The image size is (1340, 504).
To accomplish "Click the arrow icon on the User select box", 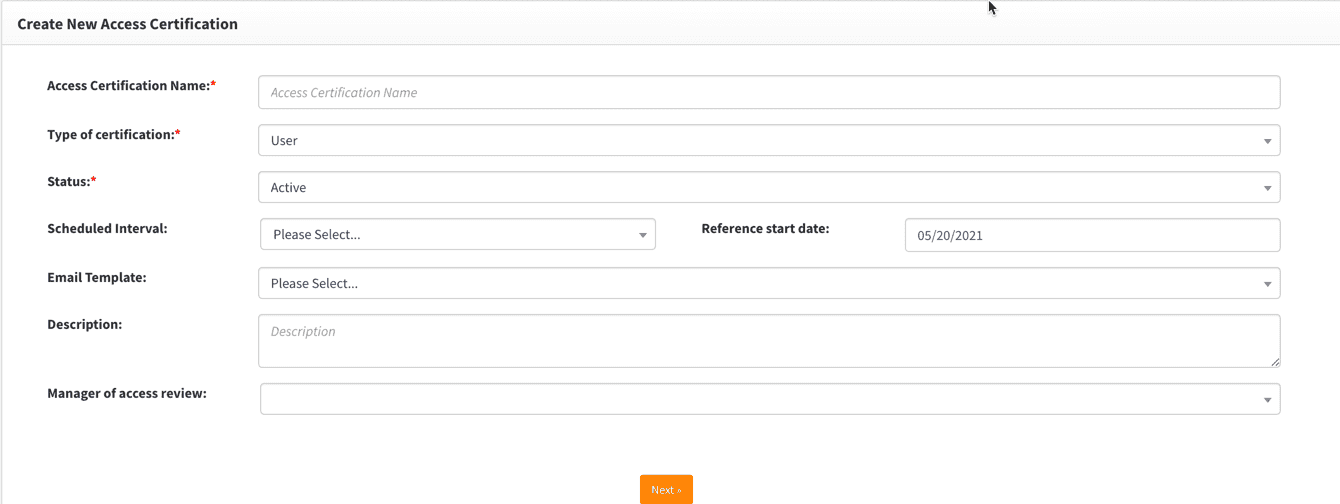I will pyautogui.click(x=1267, y=141).
